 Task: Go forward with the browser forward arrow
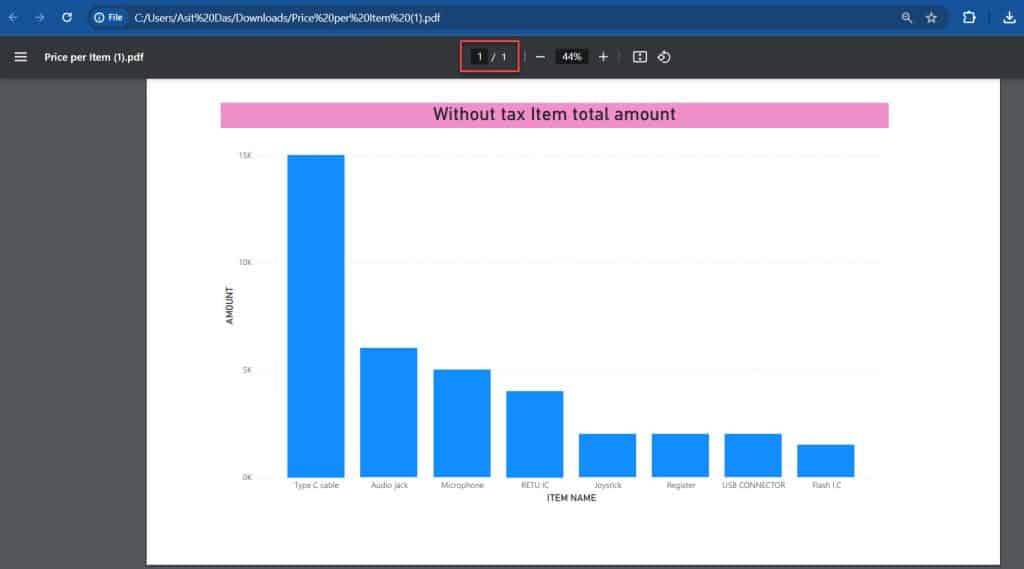tap(40, 18)
